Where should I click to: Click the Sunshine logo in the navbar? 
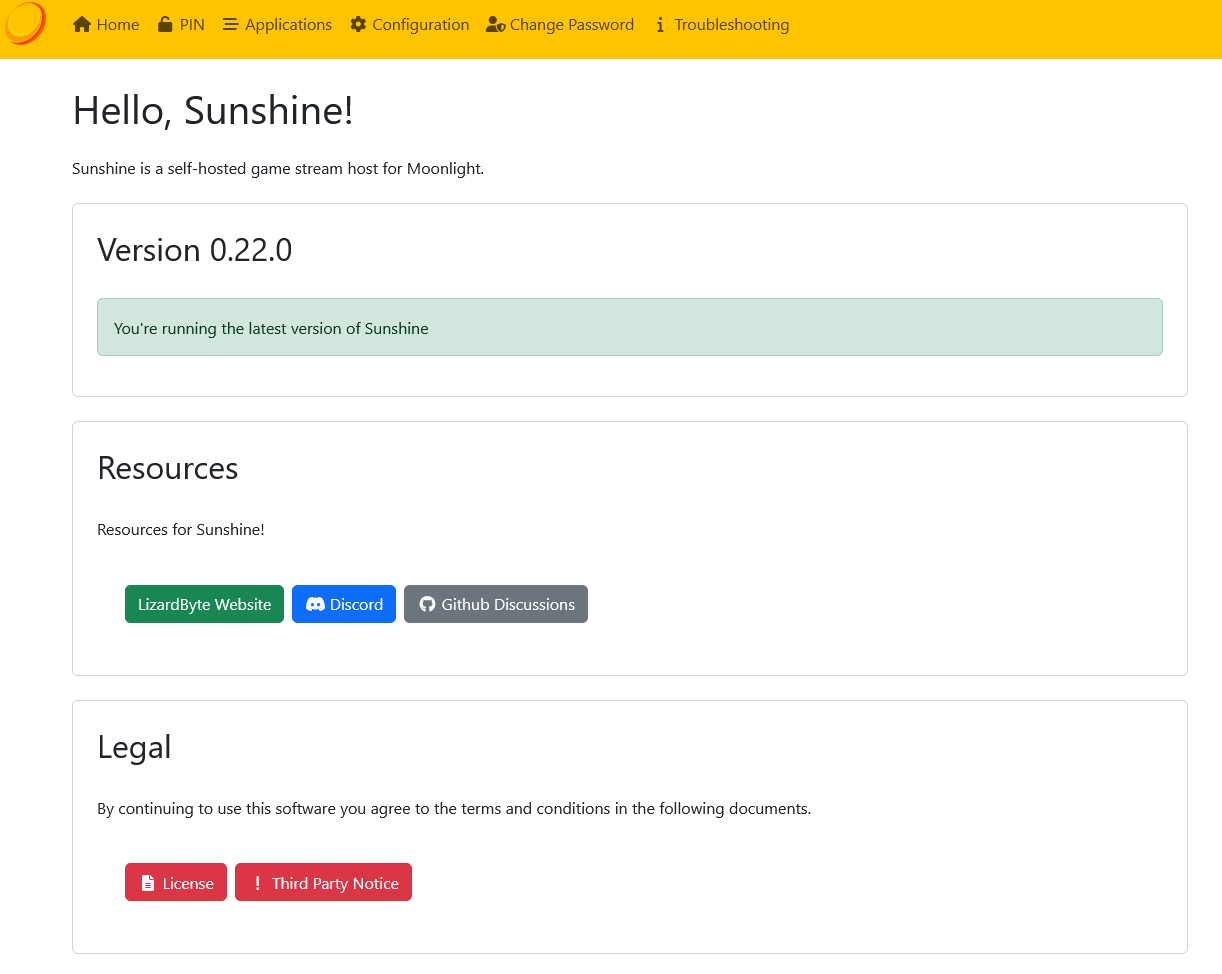point(25,23)
